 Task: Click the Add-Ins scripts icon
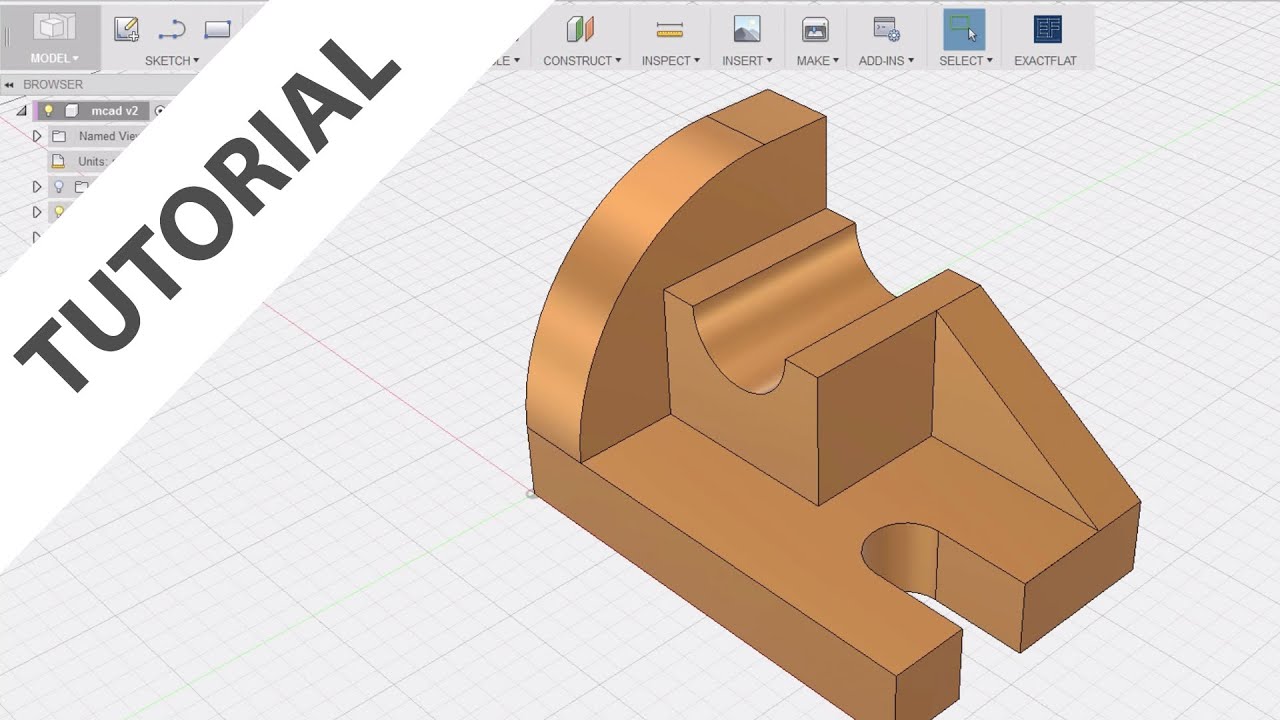(886, 29)
